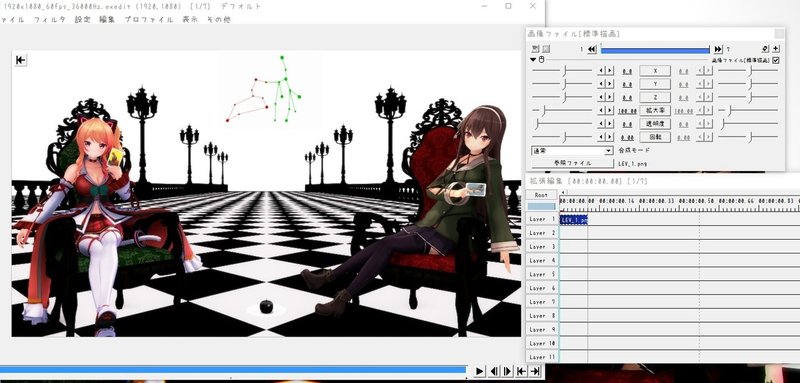Select the LEV_1.png object on Layer 1
The image size is (800, 383).
pyautogui.click(x=574, y=219)
